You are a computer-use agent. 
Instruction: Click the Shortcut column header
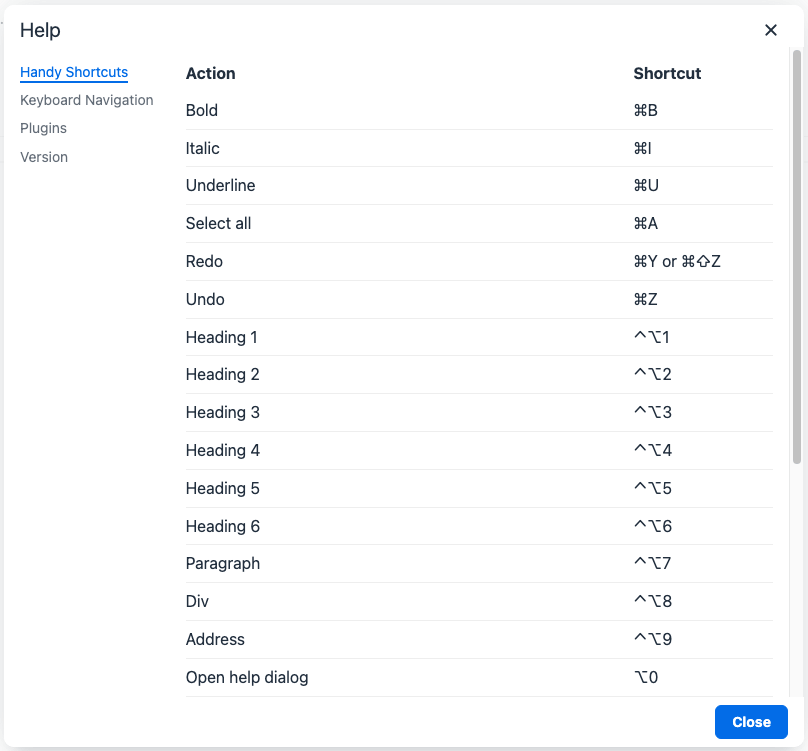[x=667, y=73]
